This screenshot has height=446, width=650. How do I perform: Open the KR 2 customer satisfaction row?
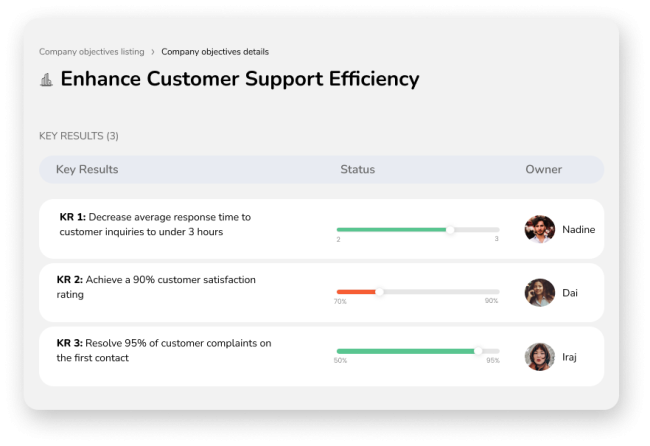(156, 287)
